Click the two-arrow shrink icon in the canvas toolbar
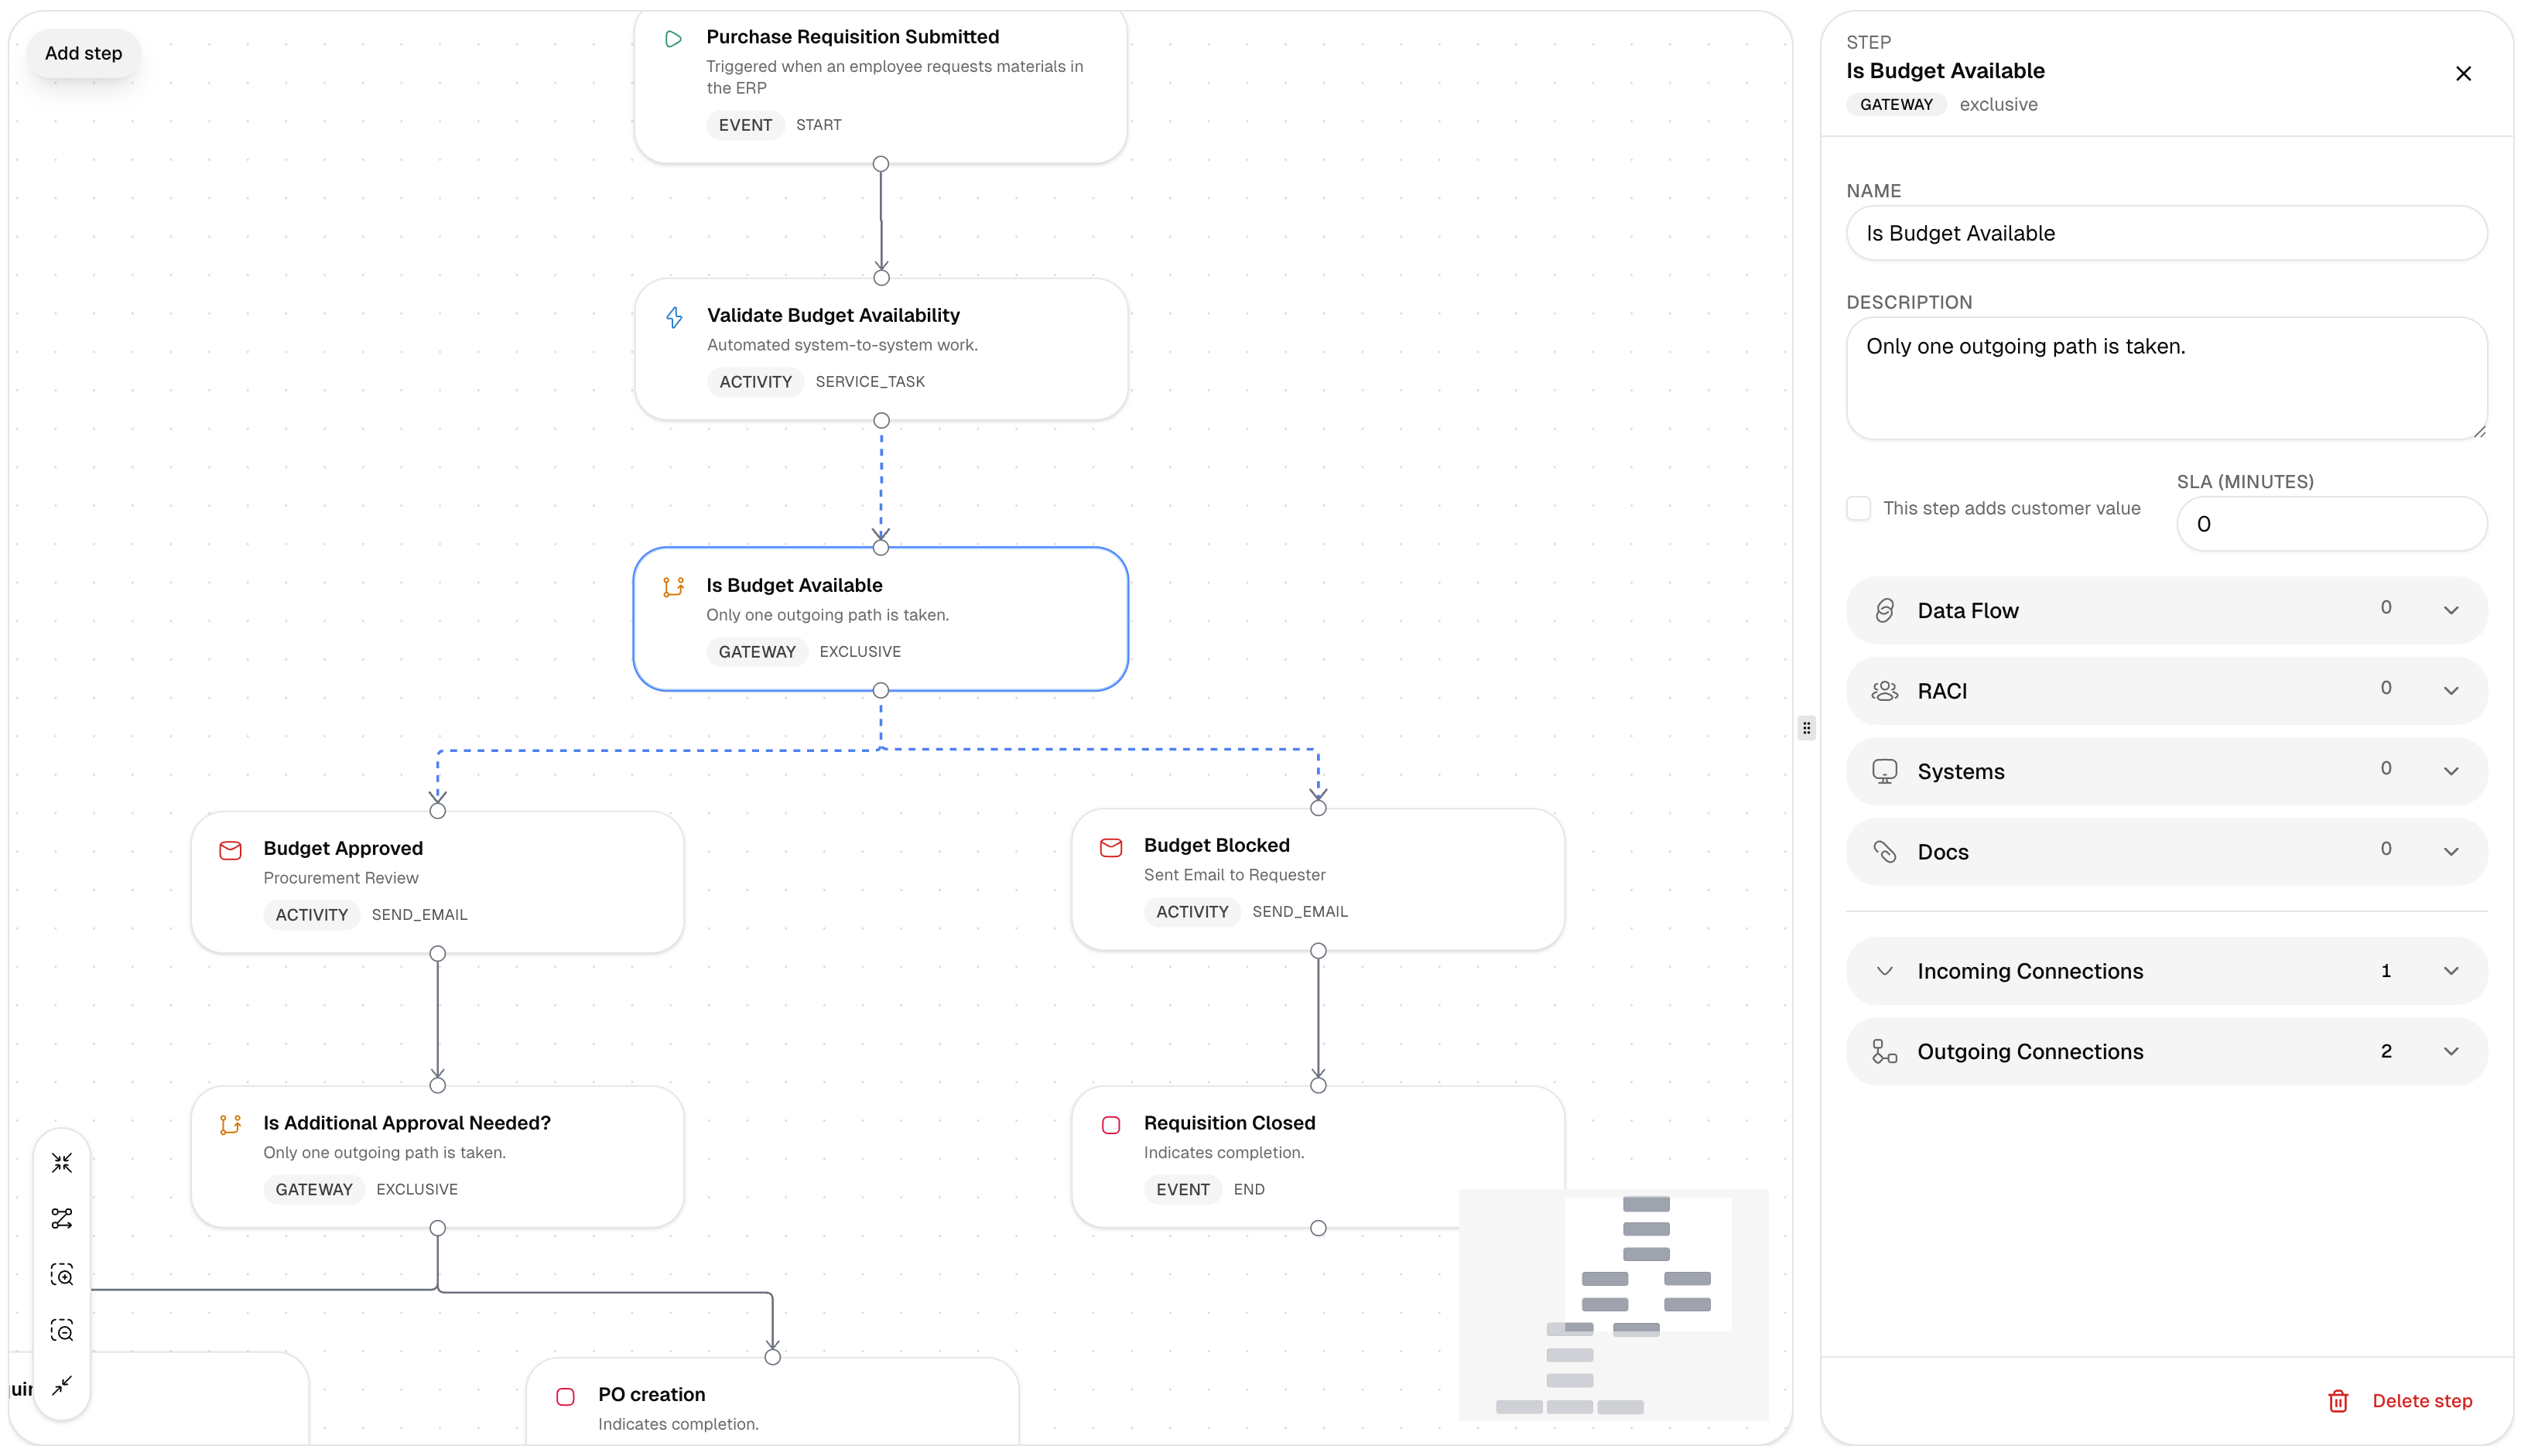2528x1456 pixels. point(62,1385)
